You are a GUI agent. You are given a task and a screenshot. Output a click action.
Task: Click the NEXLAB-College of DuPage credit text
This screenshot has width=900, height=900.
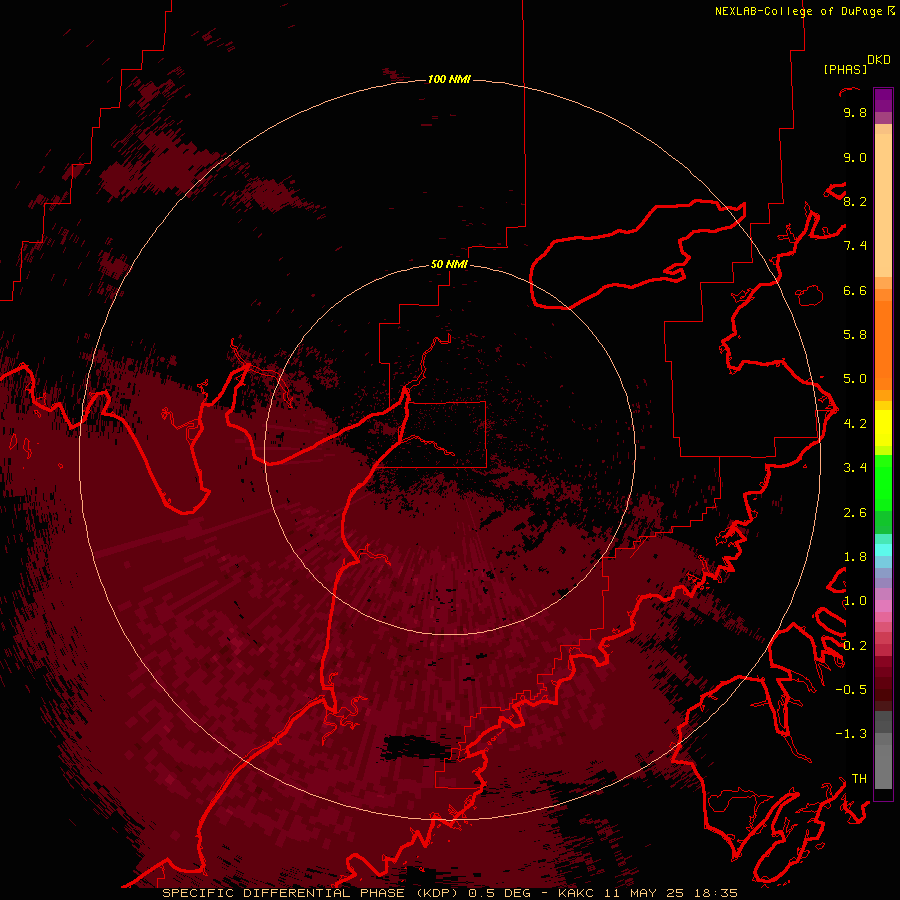pos(798,11)
